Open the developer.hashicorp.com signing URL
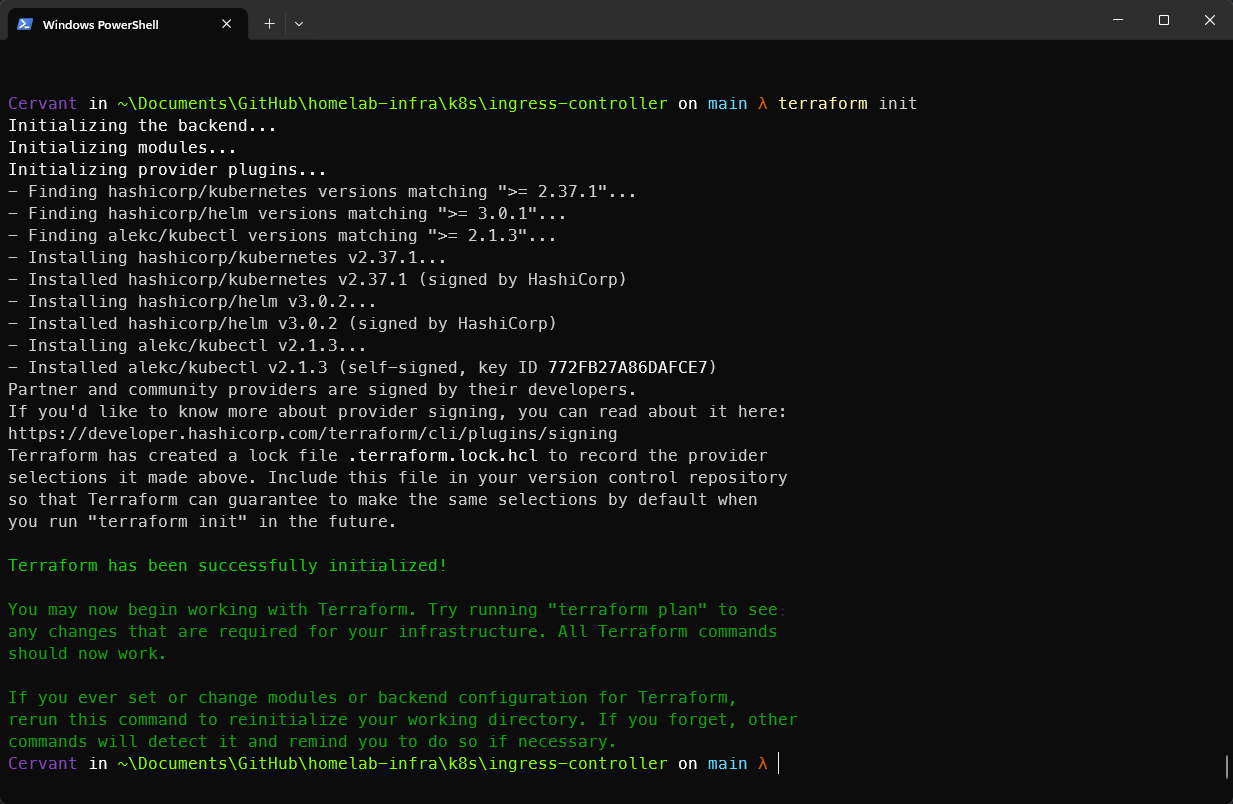Viewport: 1233px width, 804px height. 312,434
